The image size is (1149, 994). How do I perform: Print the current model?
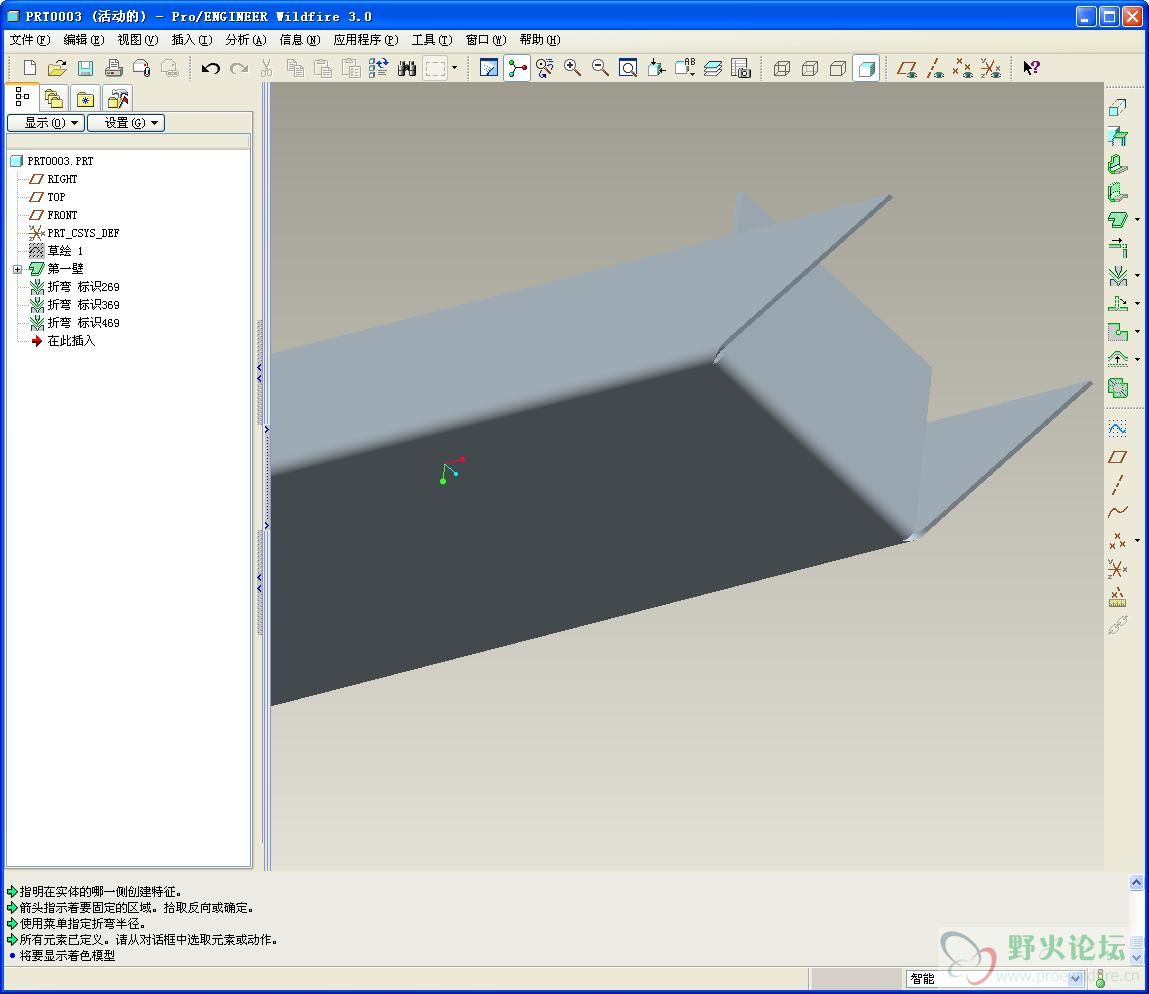coord(113,68)
